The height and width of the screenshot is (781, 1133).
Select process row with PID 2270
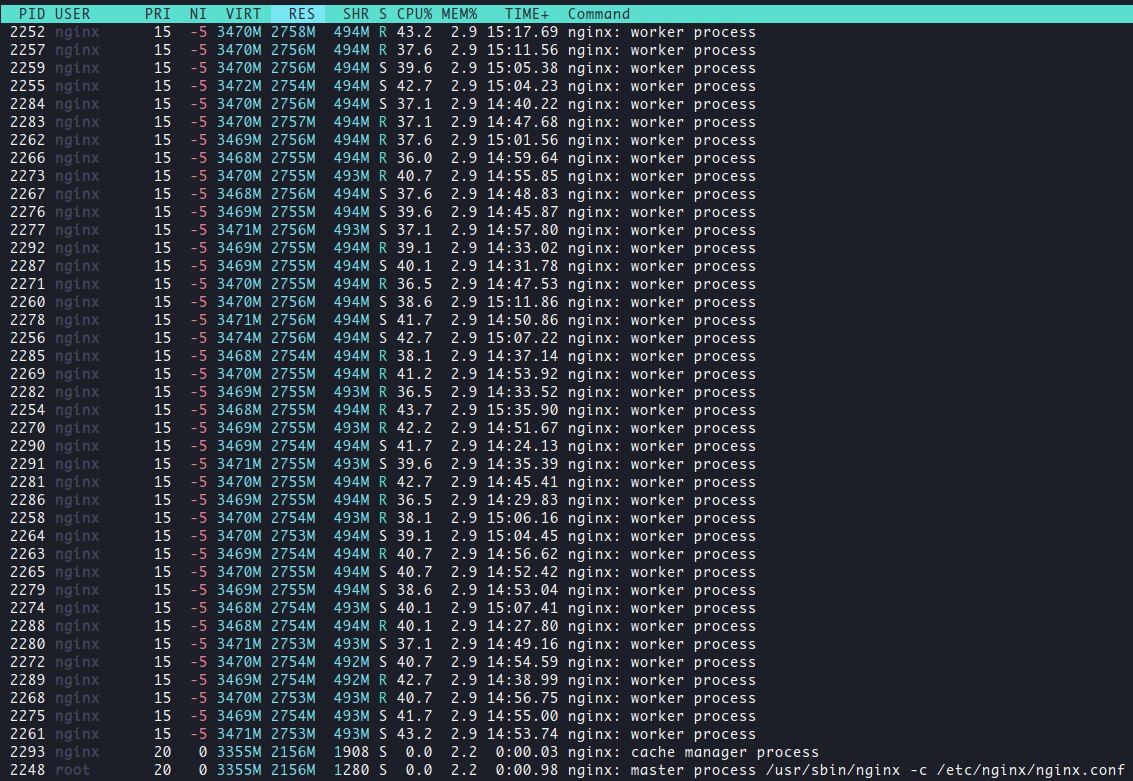566,428
